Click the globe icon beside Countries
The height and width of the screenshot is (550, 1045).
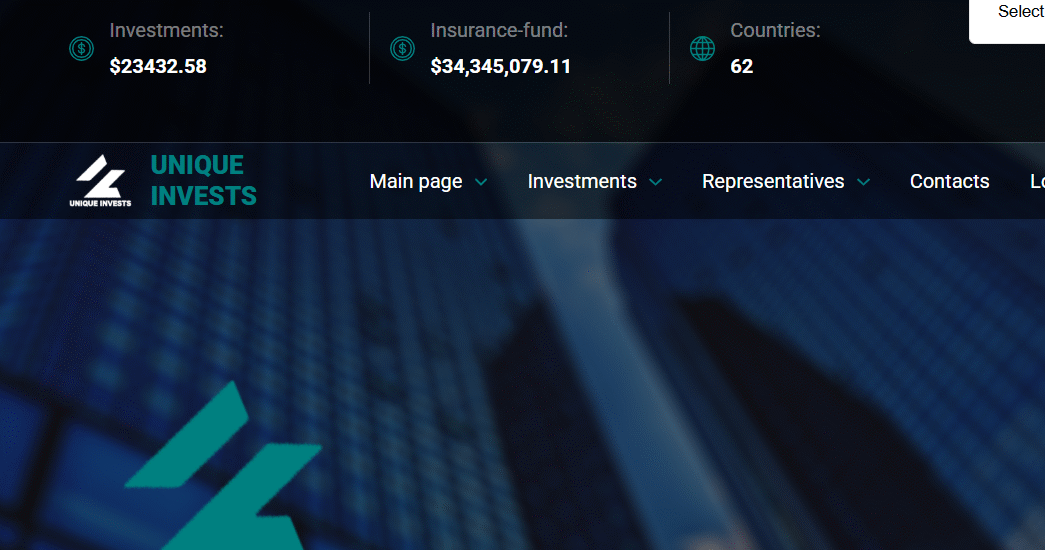pos(702,49)
